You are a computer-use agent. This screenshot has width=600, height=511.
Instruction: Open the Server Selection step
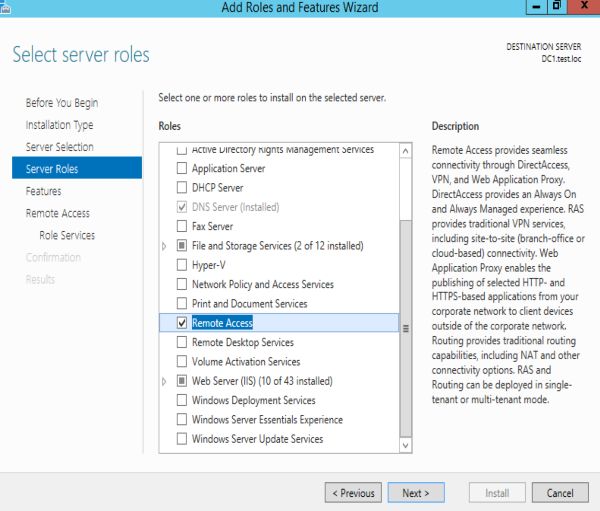click(59, 147)
